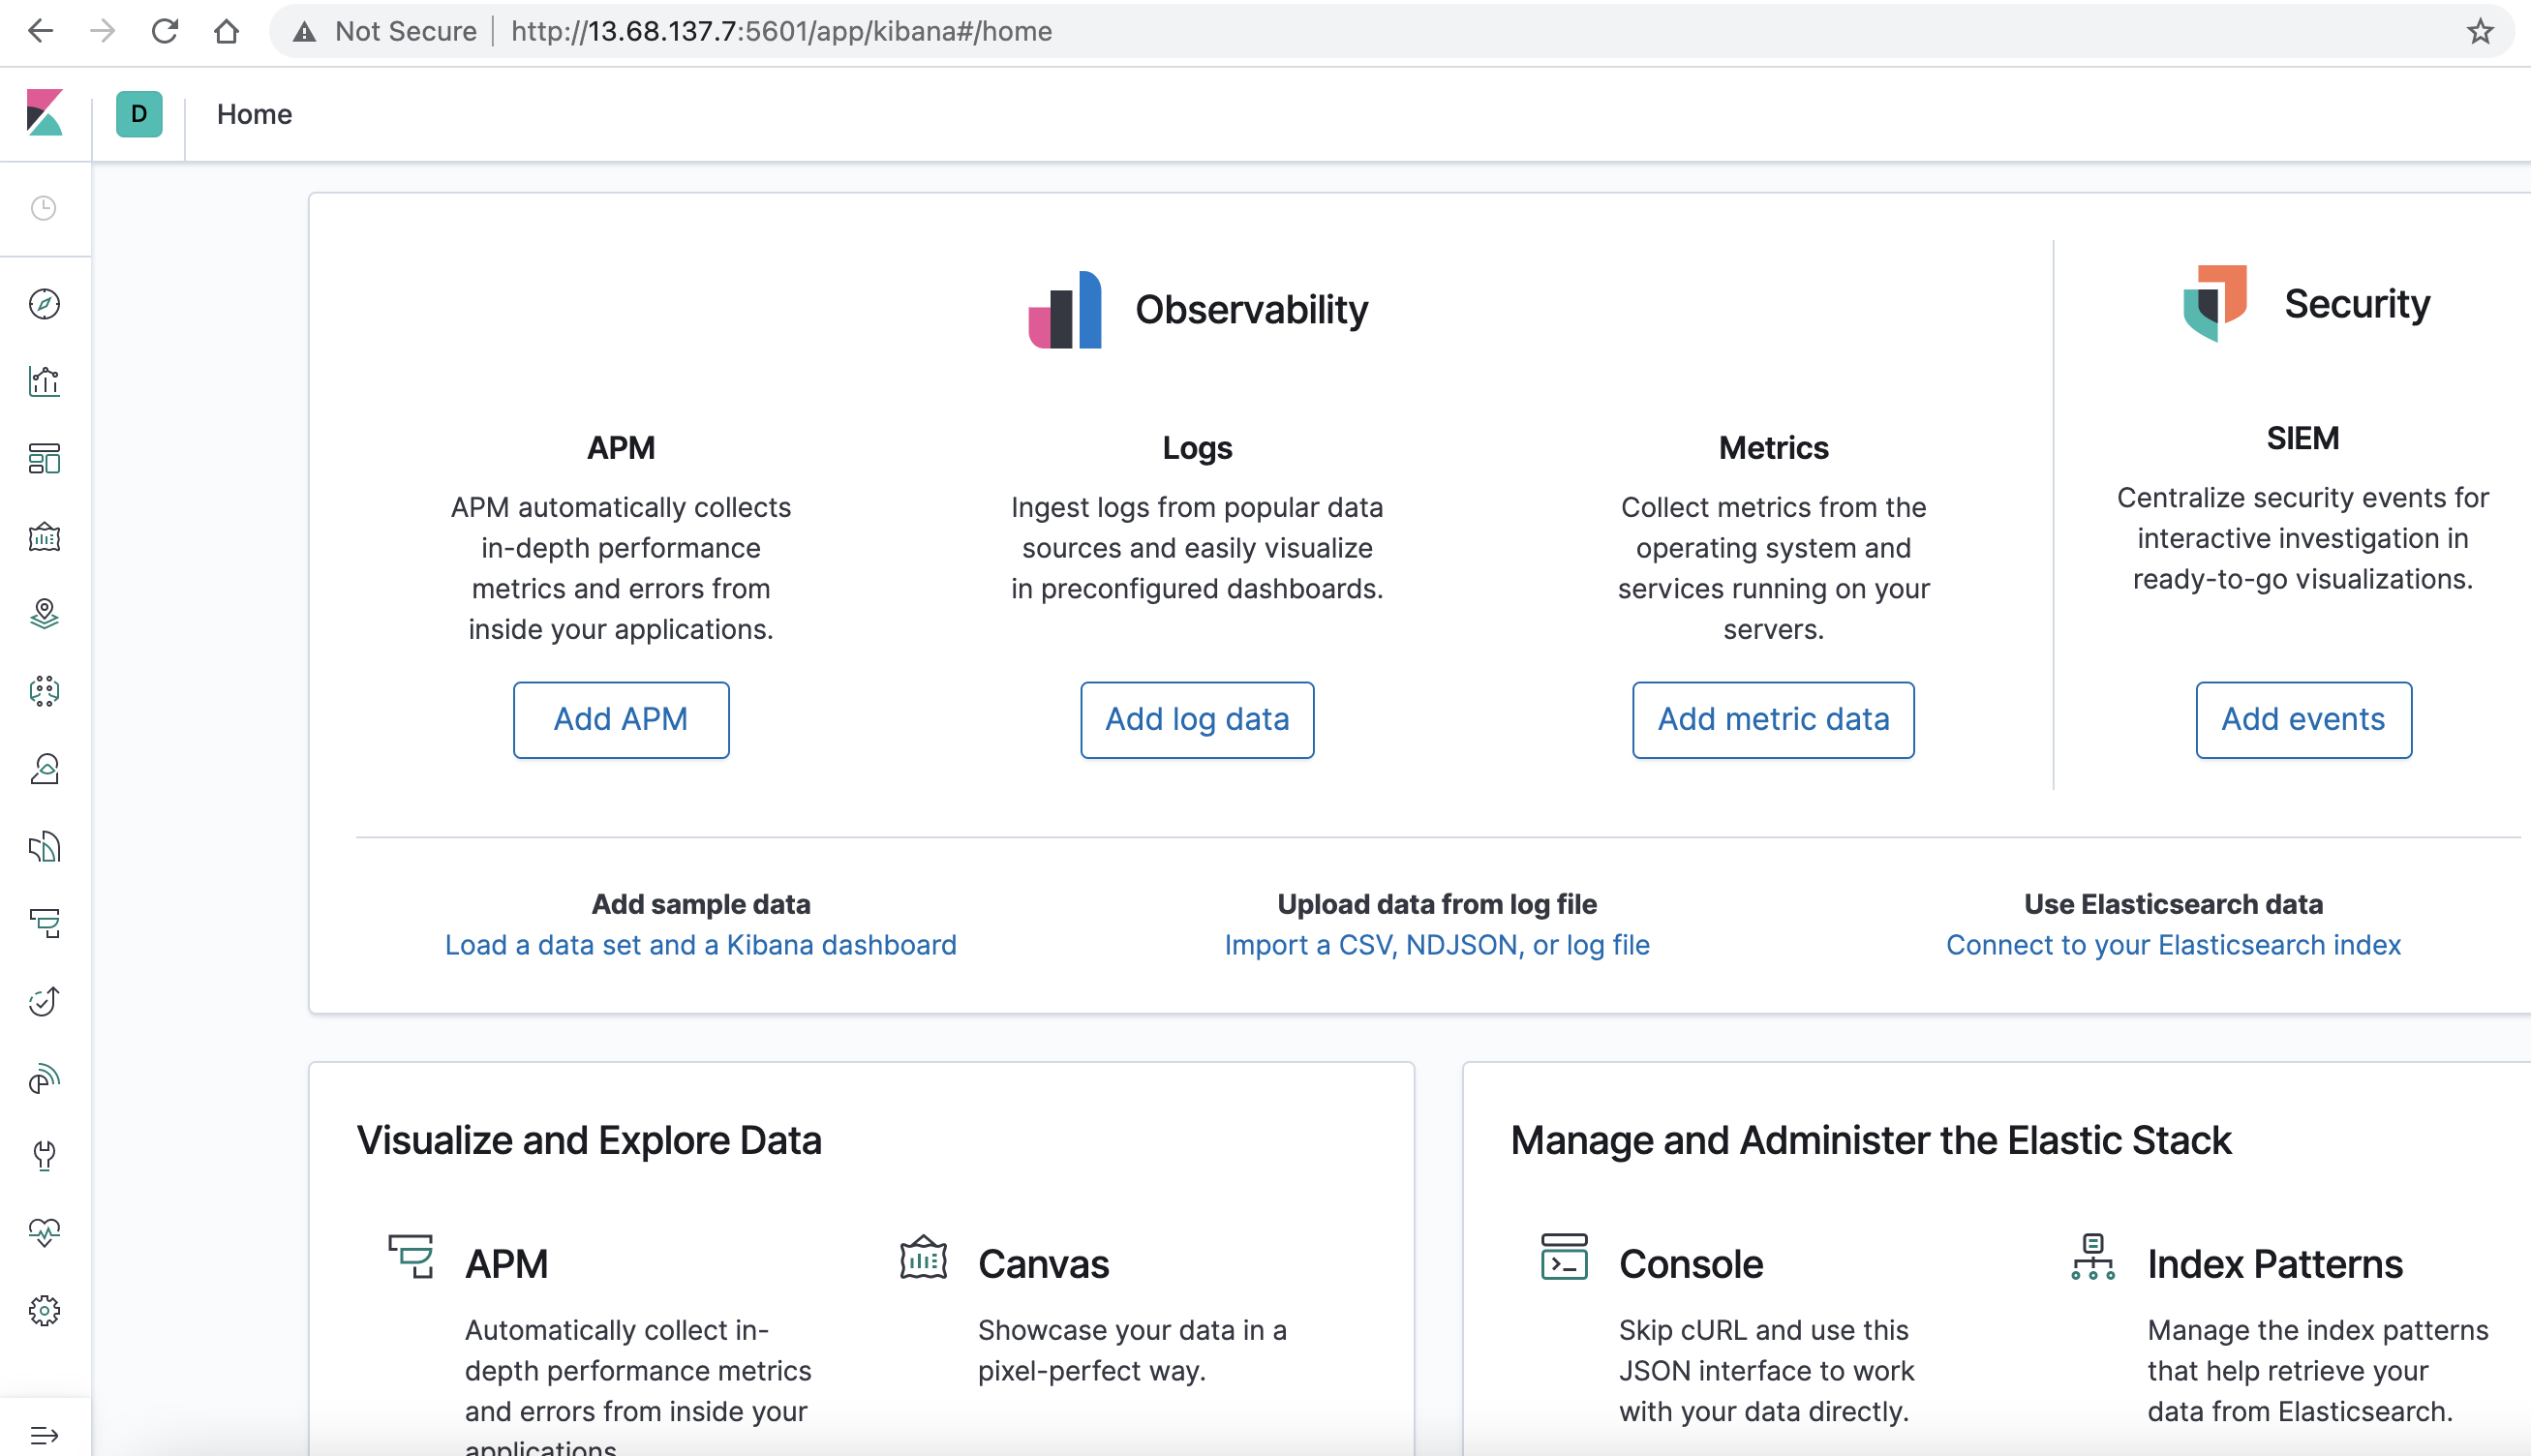Open Machine Learning icon in sidebar
Screen dimensions: 2531x1456
click(44, 691)
